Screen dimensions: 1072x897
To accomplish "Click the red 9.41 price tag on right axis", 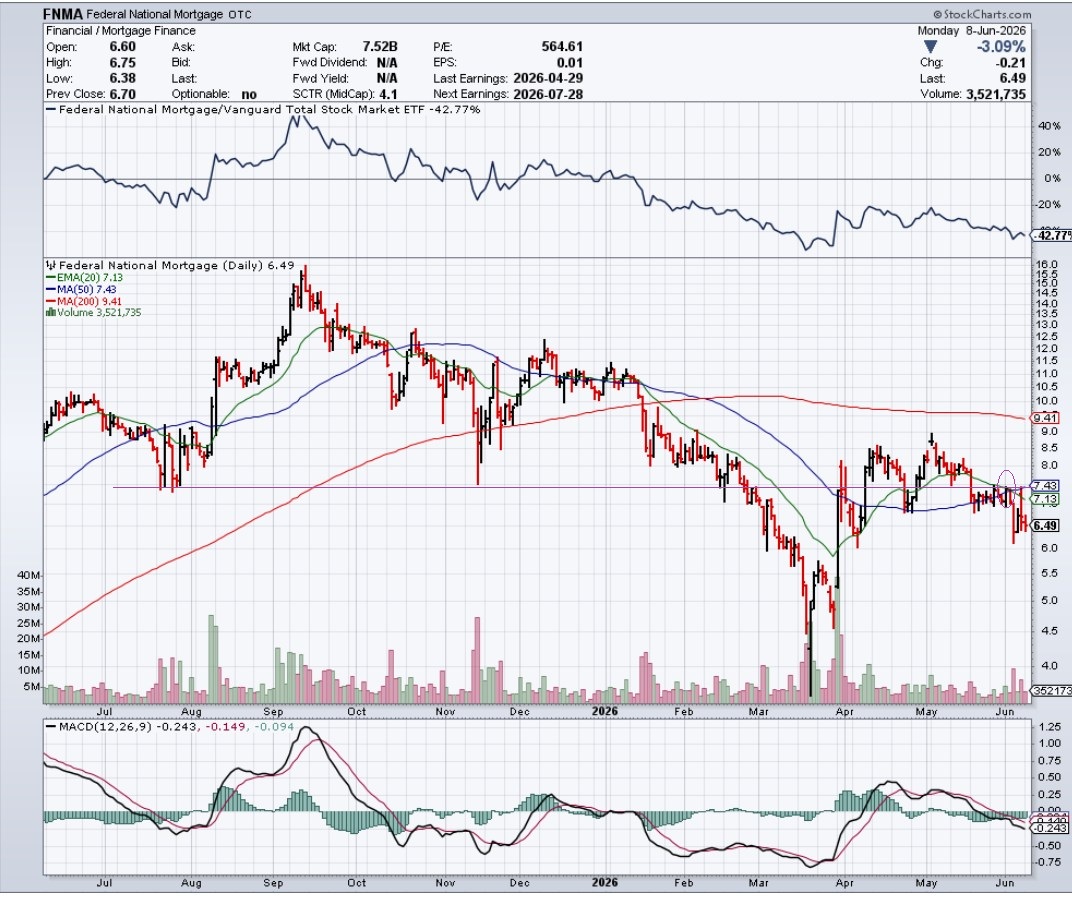I will pos(1045,418).
